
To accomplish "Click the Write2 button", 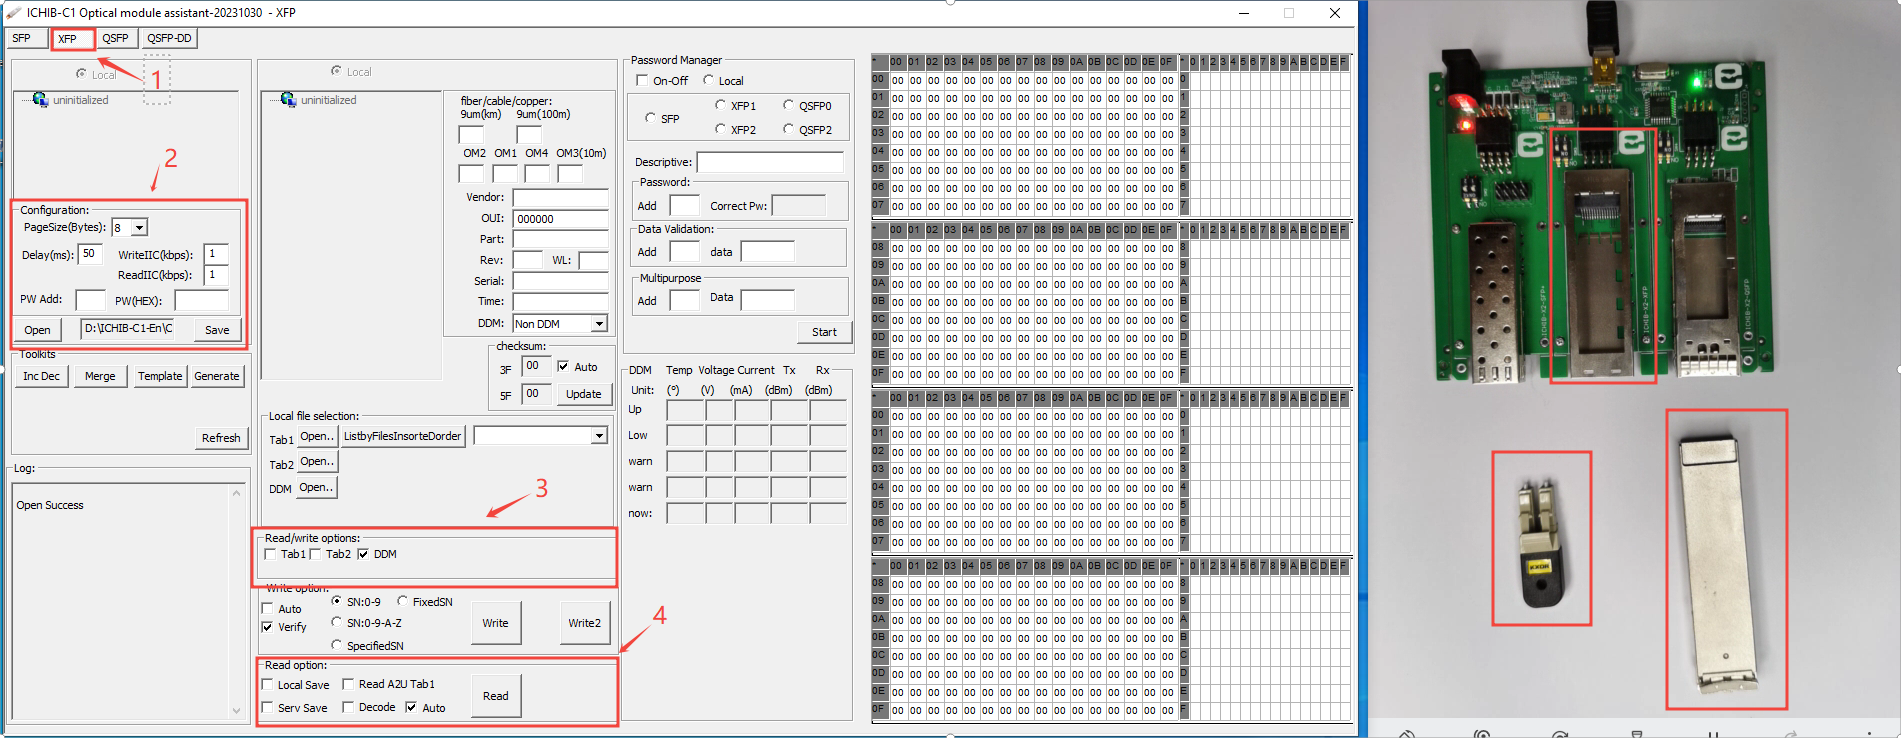I will [585, 623].
